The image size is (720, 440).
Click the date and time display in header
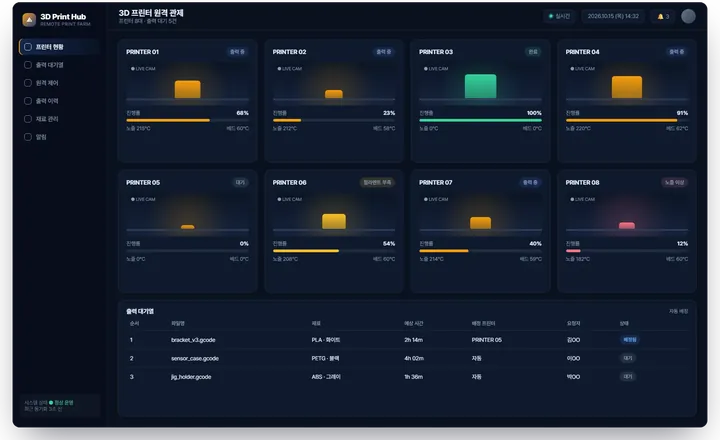coord(613,16)
